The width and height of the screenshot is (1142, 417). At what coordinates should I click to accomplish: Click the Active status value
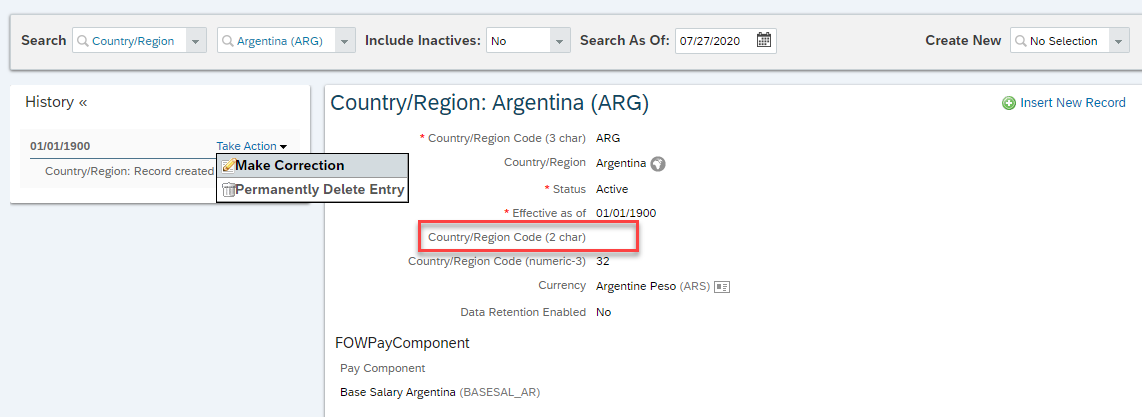pos(612,189)
